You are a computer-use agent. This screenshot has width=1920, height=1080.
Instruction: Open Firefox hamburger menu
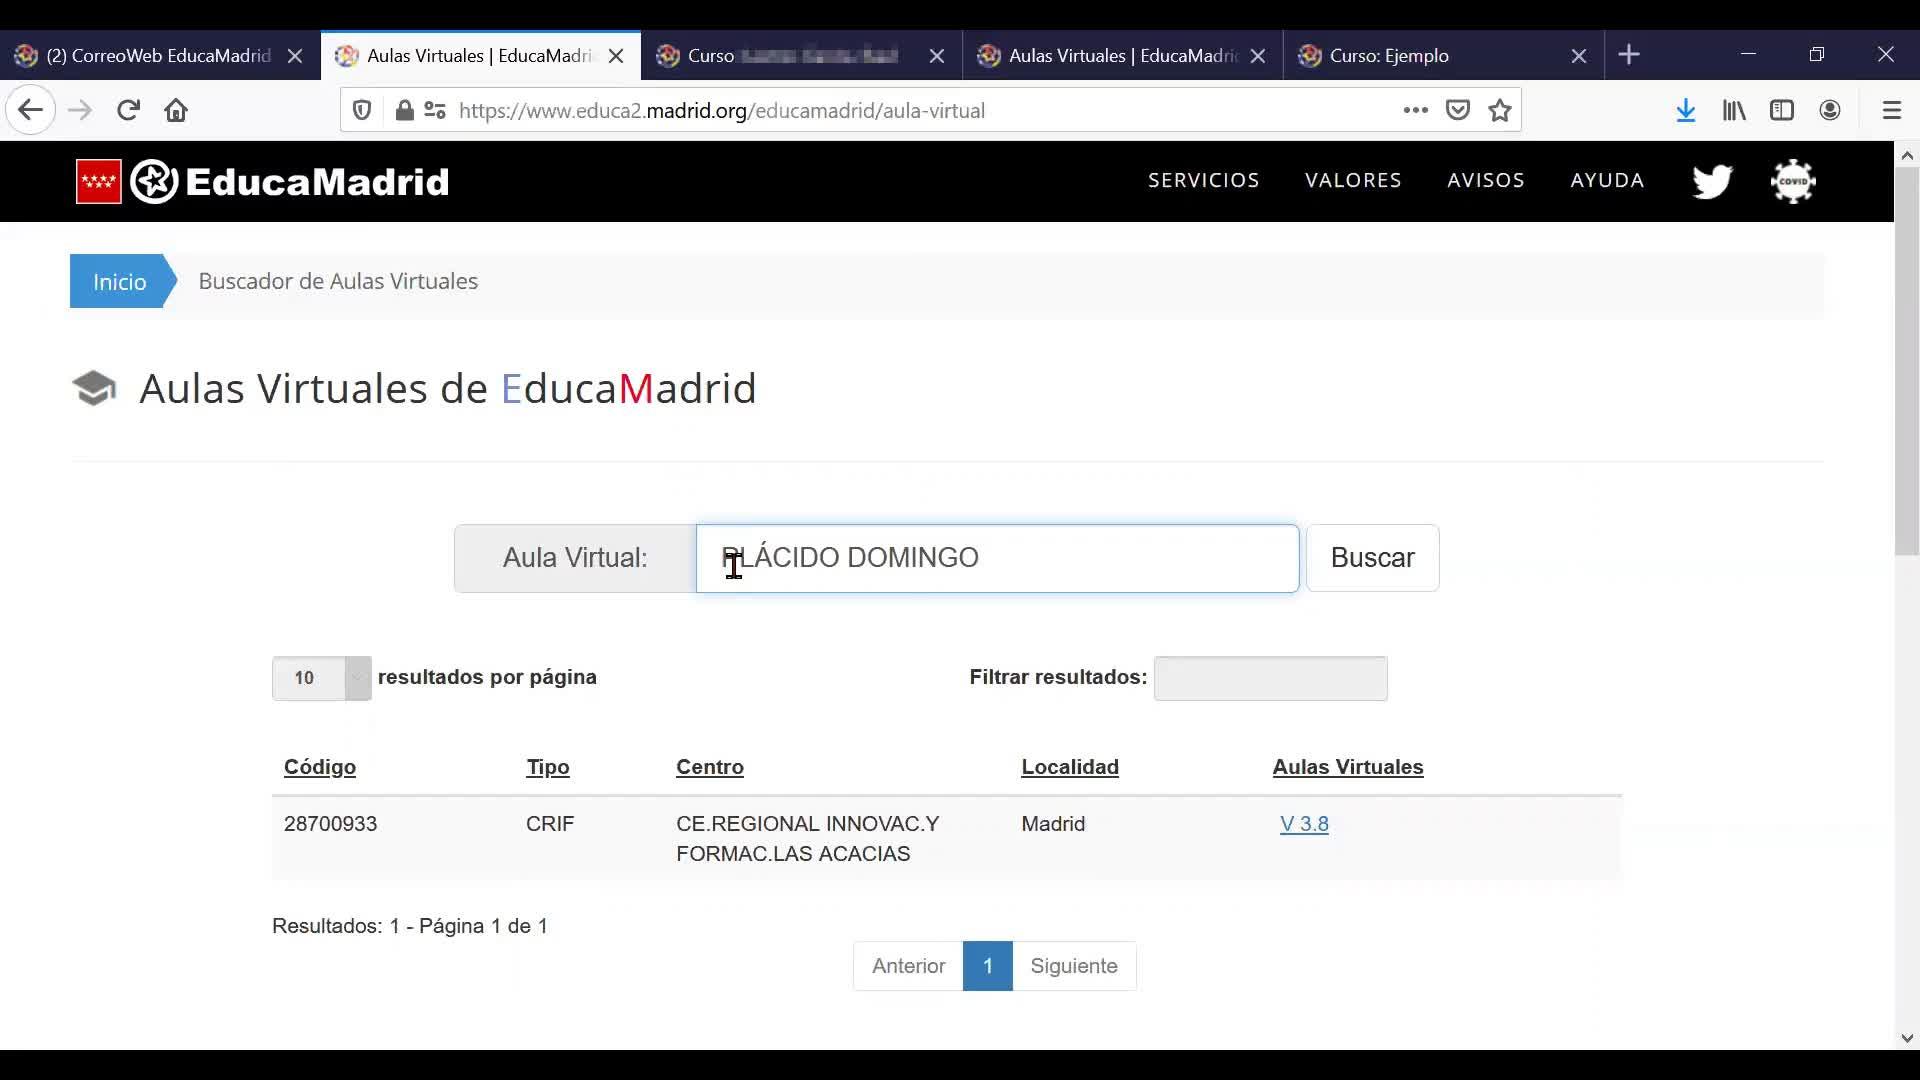pos(1892,110)
